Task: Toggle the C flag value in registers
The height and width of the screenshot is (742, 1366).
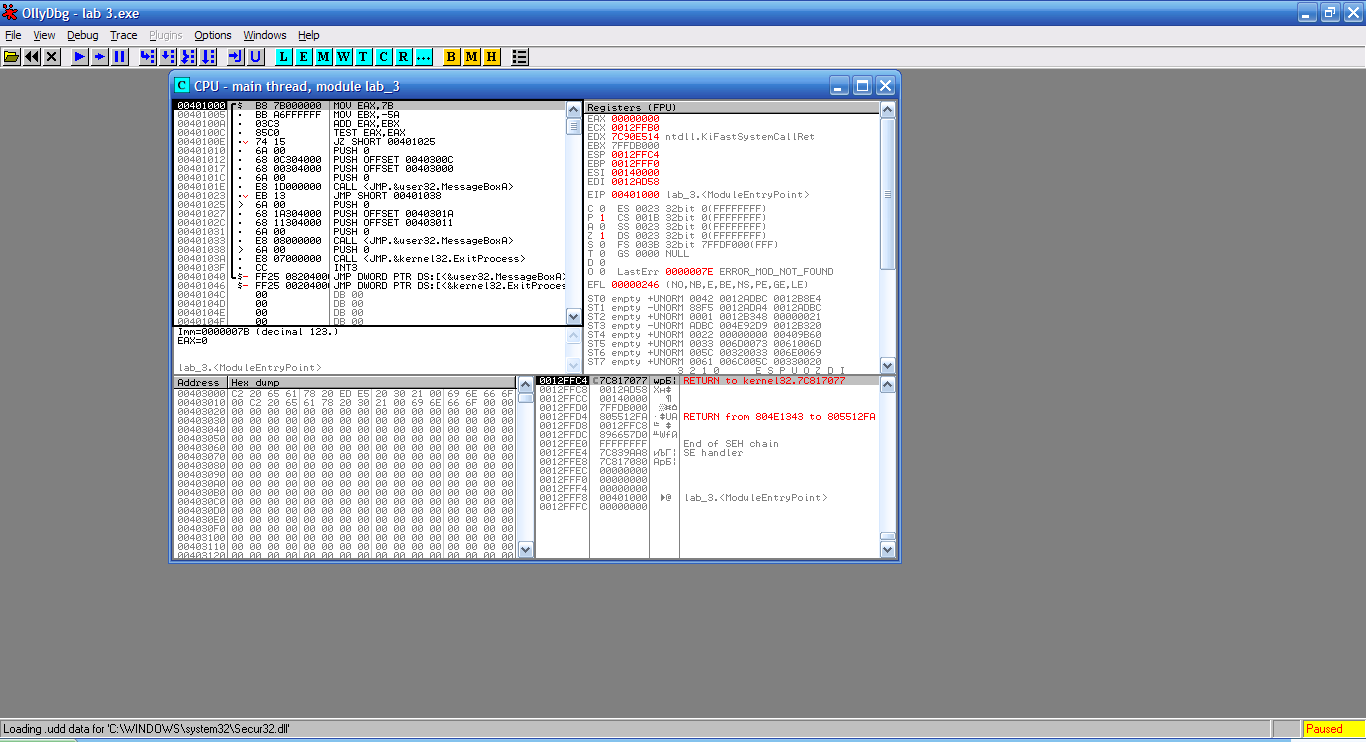Action: coord(603,208)
